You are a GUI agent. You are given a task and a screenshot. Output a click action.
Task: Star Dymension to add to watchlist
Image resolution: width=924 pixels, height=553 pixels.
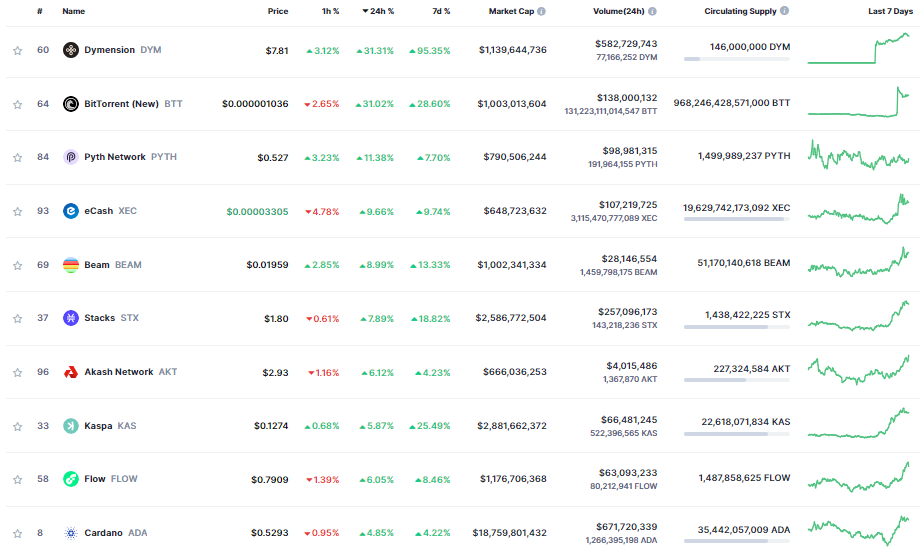tap(17, 50)
